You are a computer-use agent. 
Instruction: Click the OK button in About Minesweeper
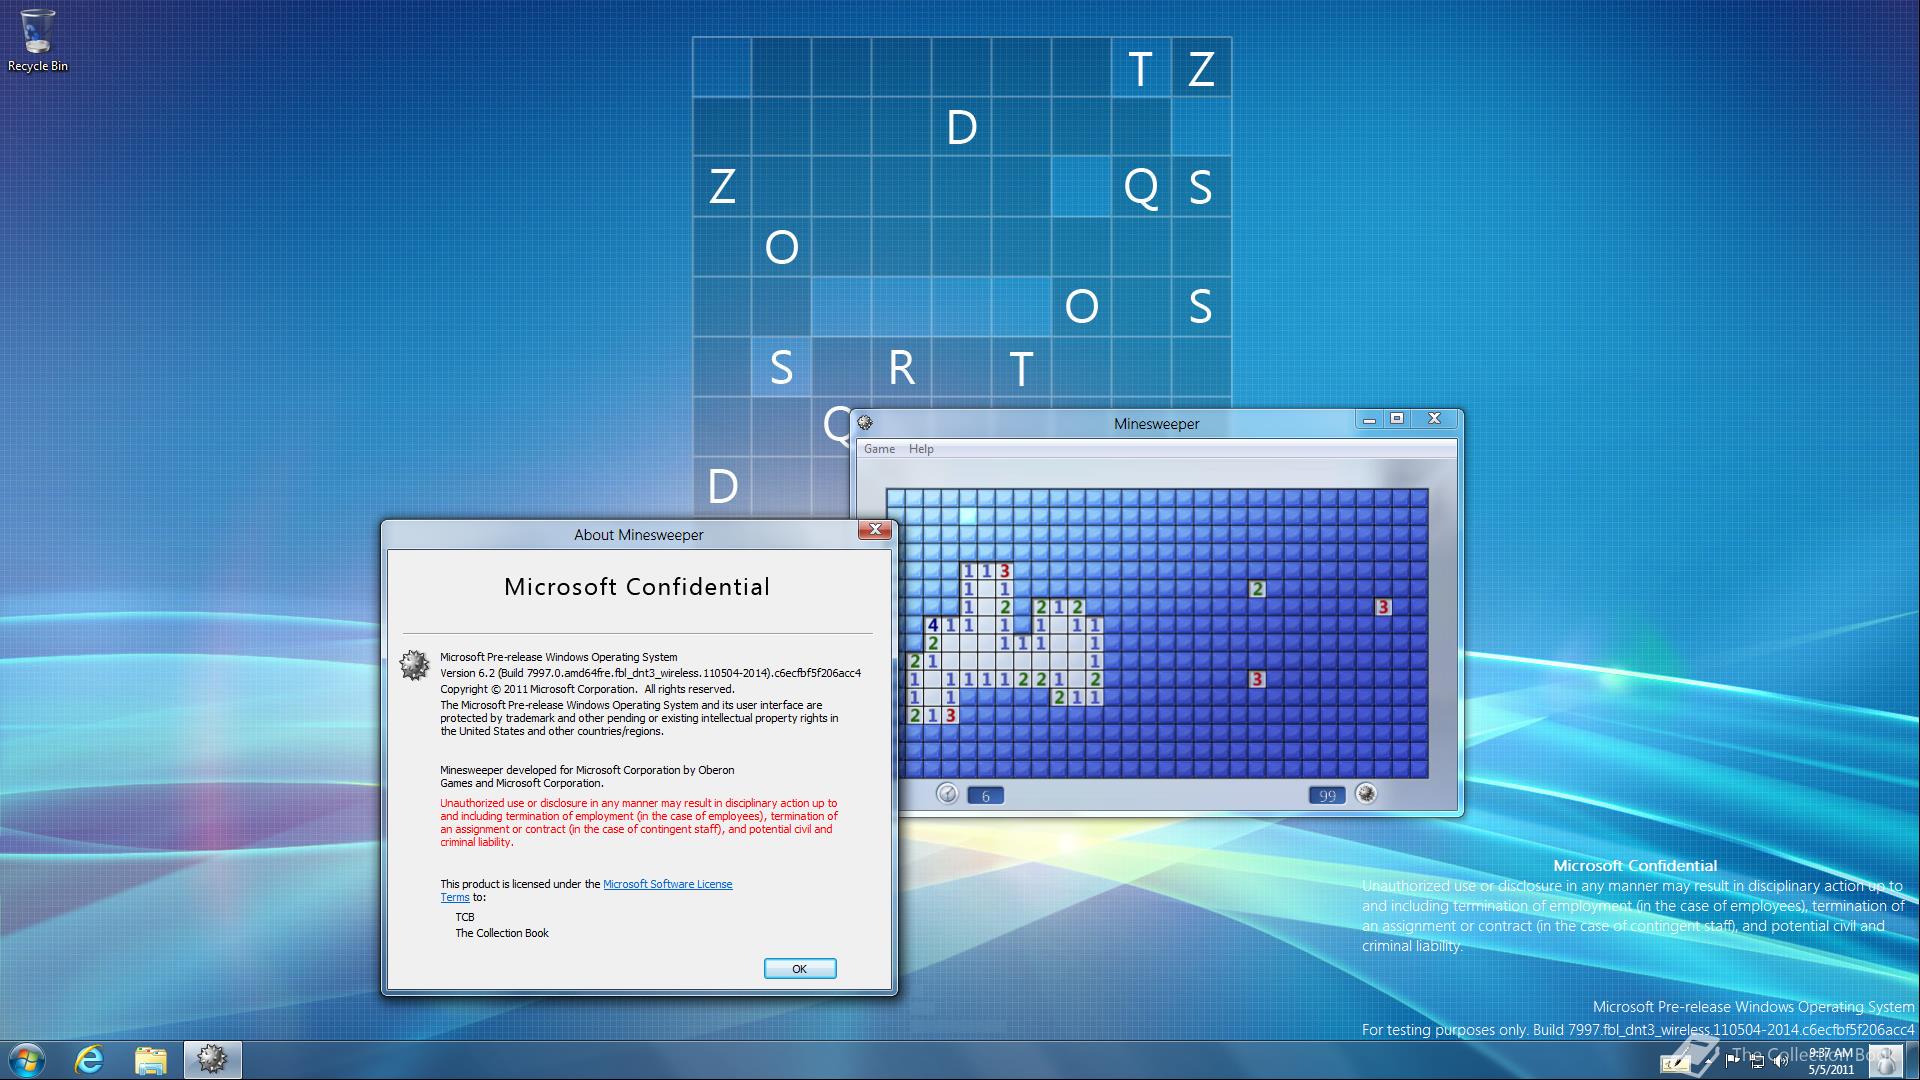tap(800, 968)
